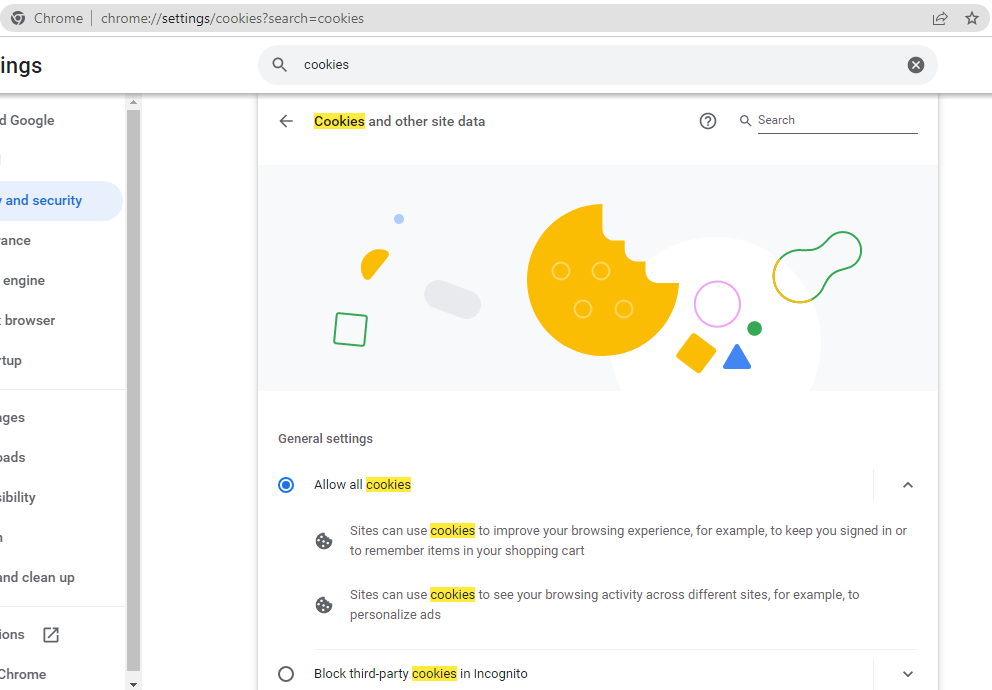This screenshot has width=992, height=690.
Task: Bookmark this page with the star icon
Action: pos(972,18)
